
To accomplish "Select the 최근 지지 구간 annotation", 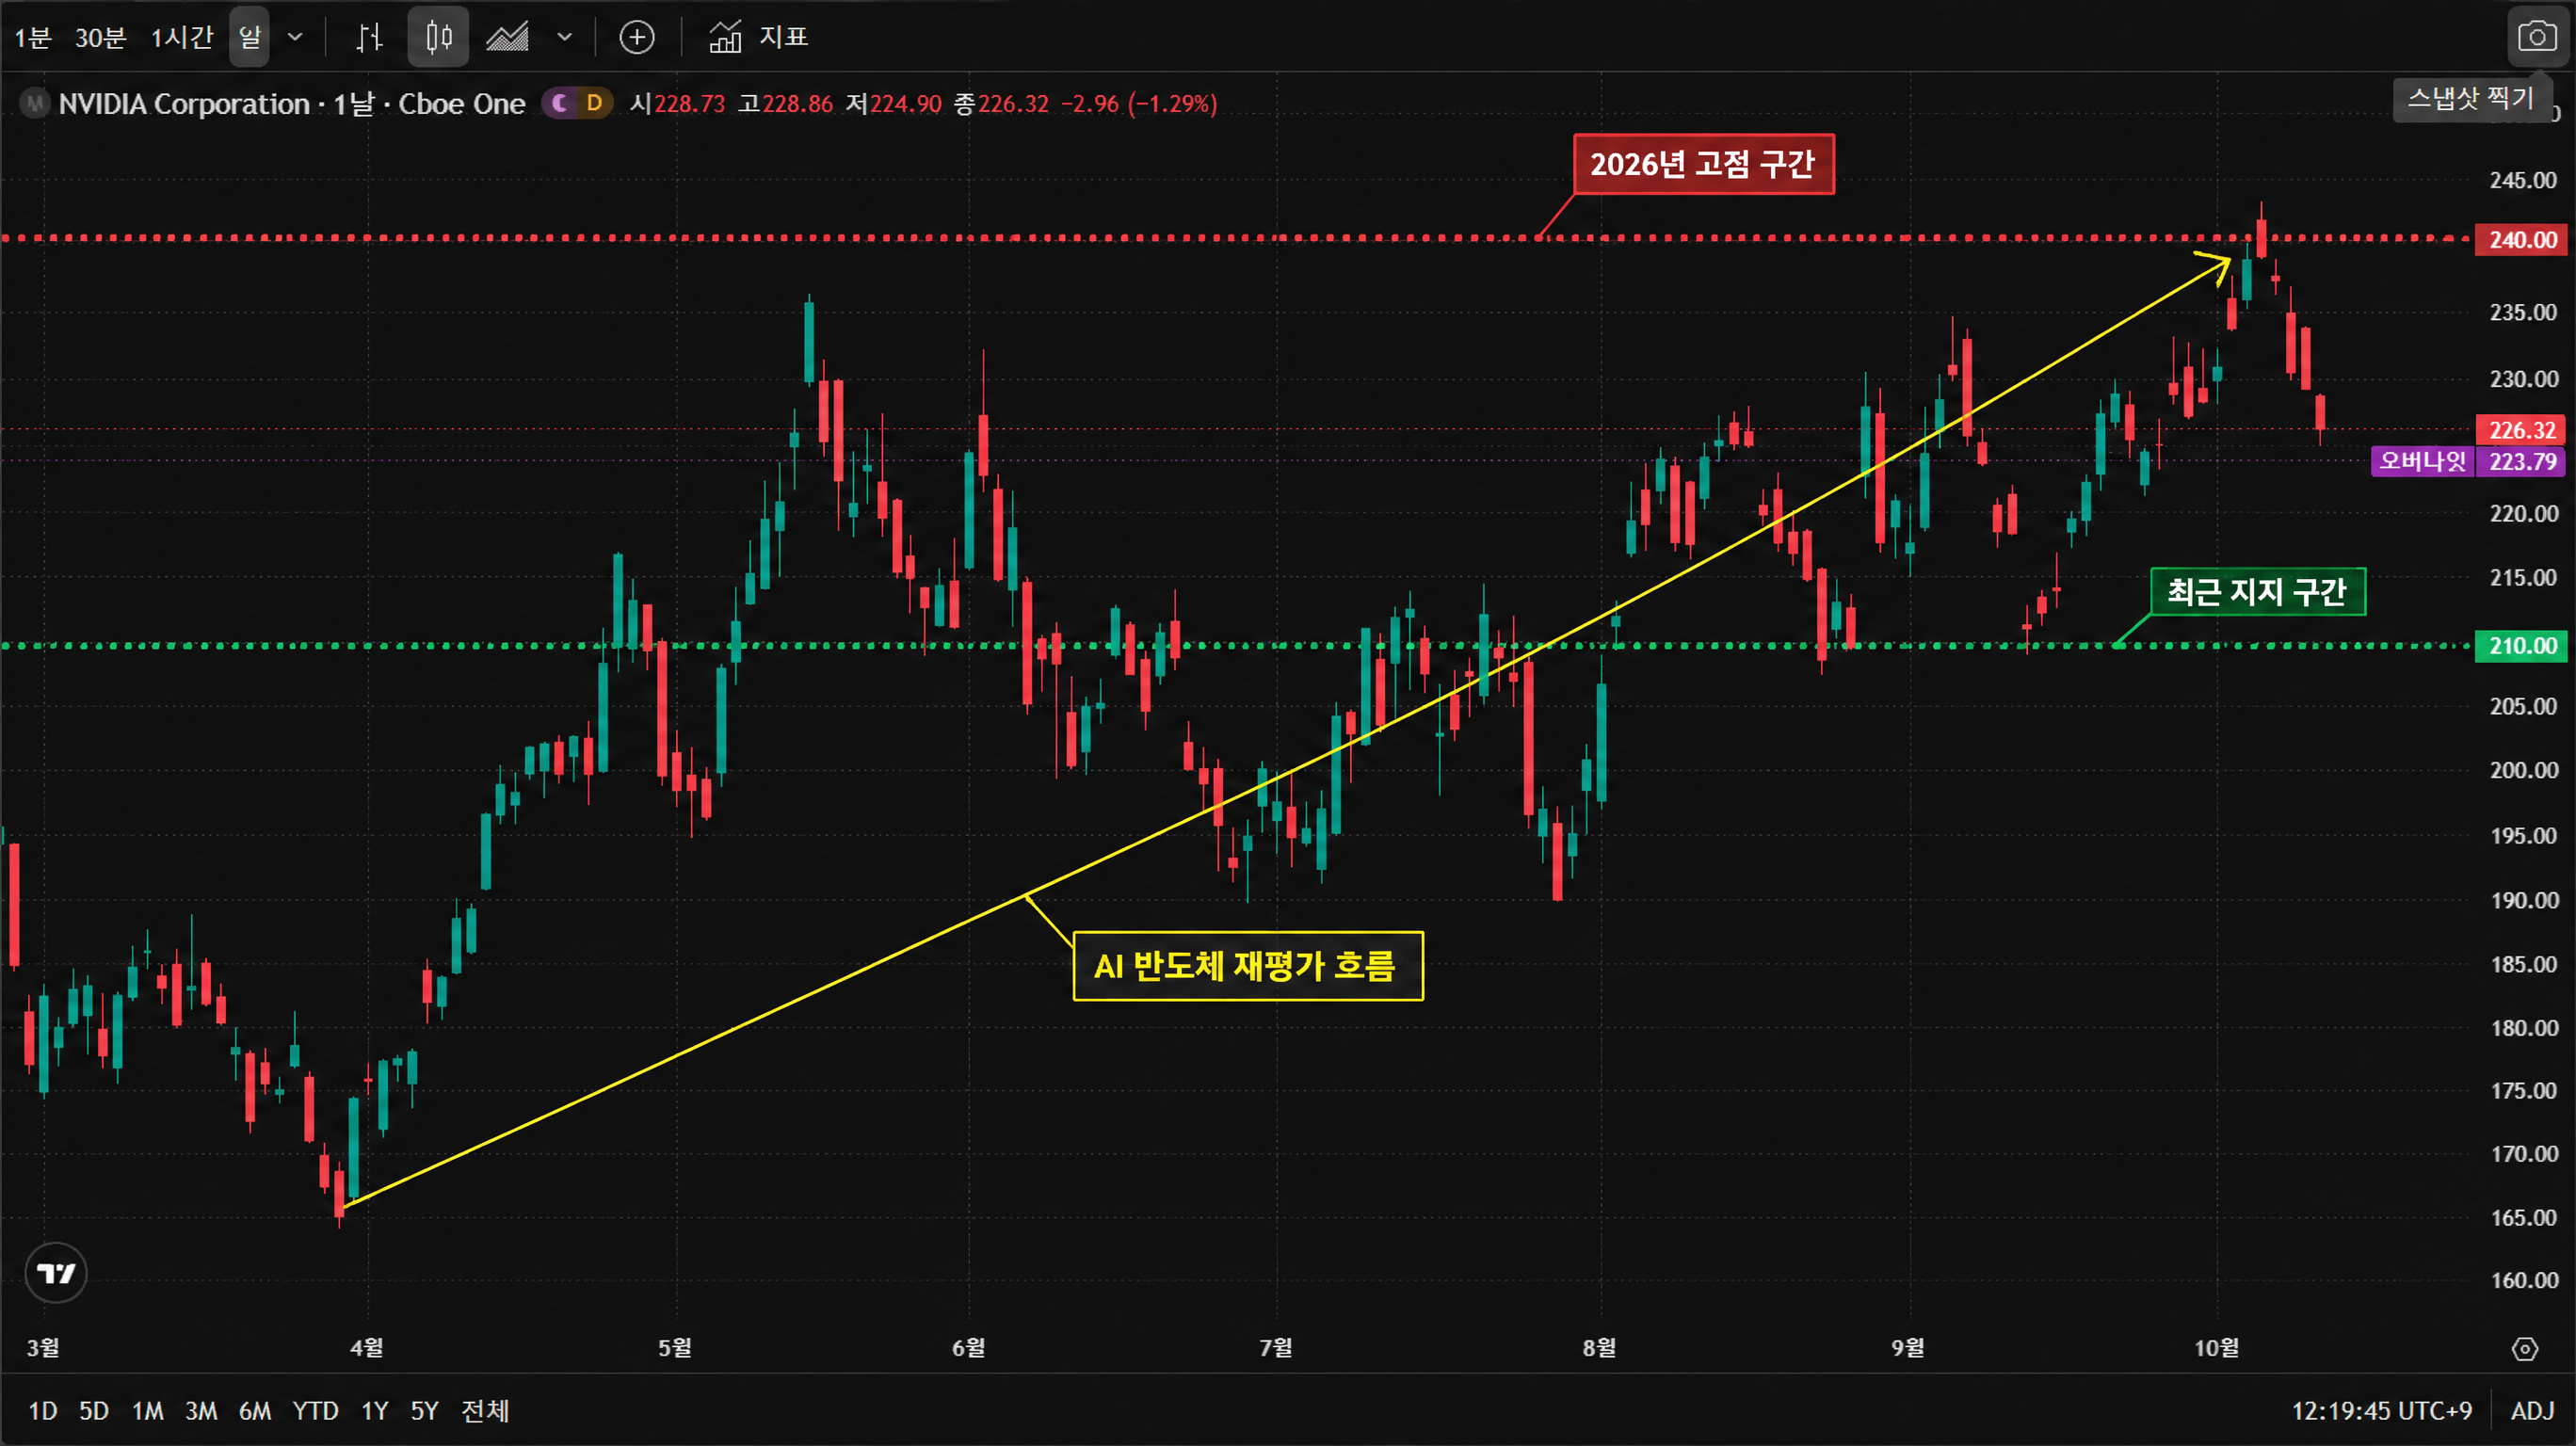I will (2257, 592).
